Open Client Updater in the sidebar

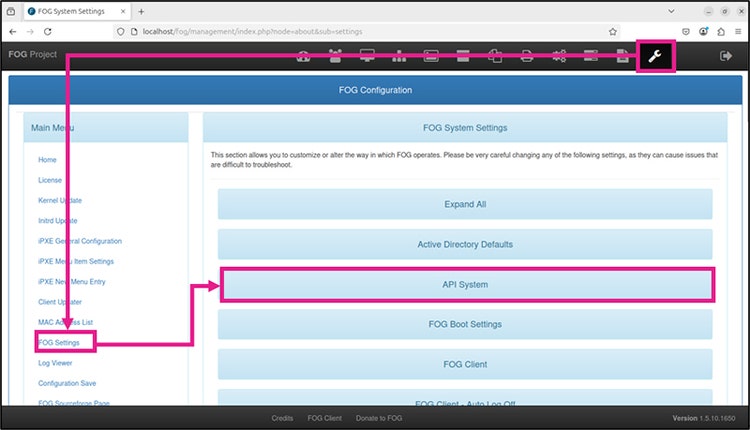(60, 302)
